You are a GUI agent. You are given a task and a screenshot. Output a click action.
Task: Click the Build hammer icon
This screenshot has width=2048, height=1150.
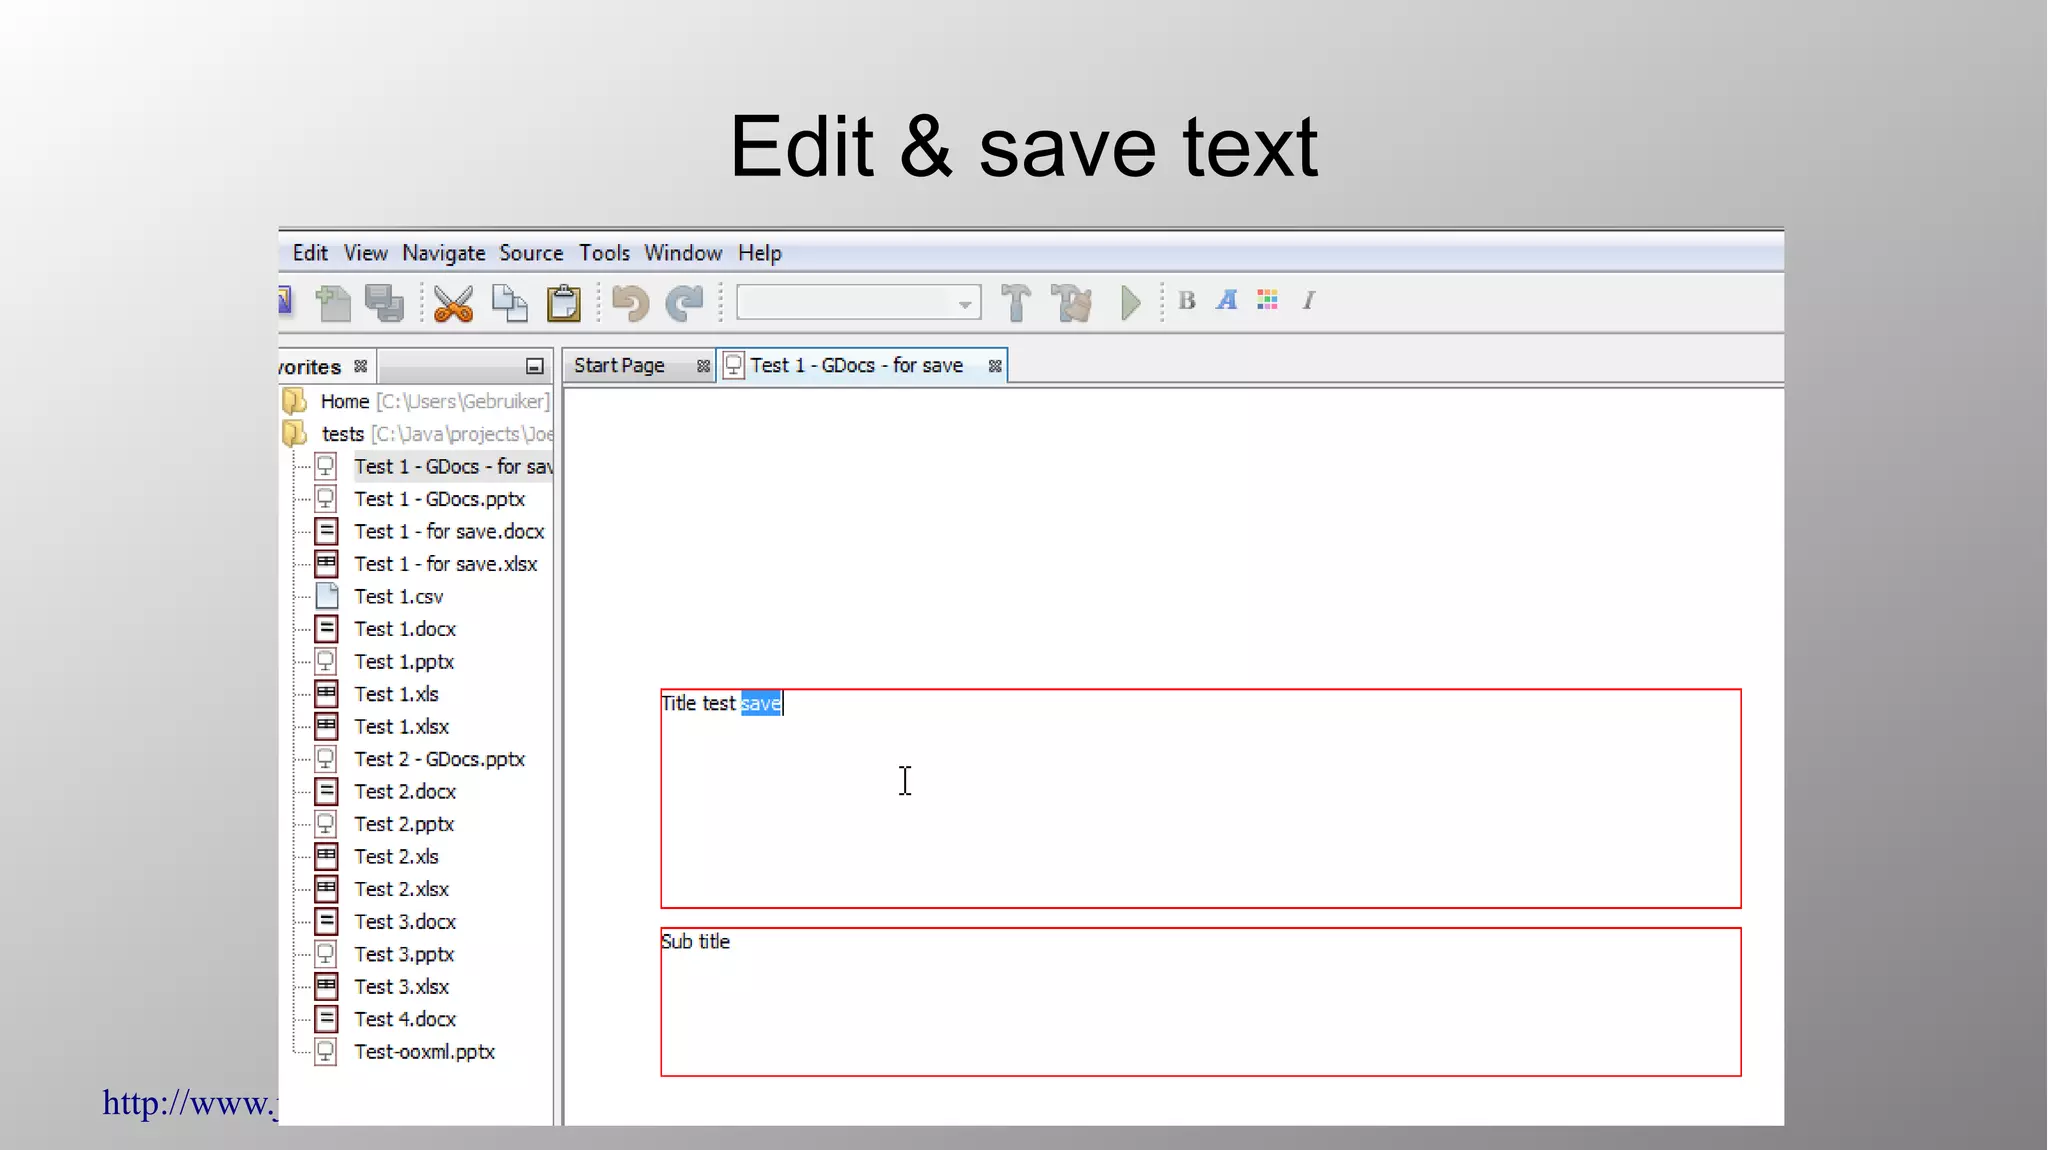click(x=1015, y=303)
